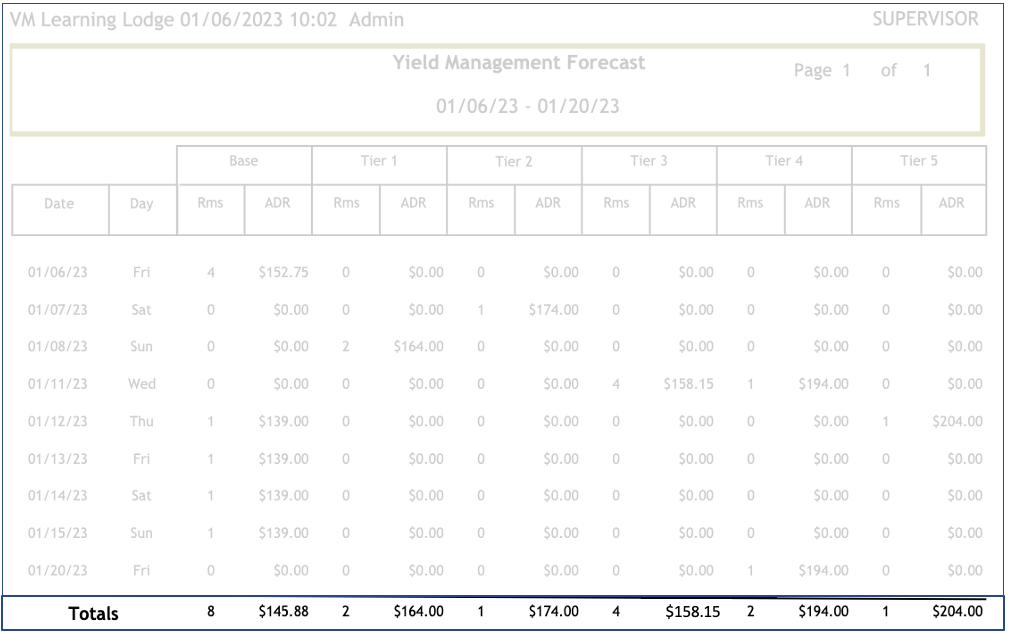Select the 01/11/23 date cell
Image resolution: width=1009 pixels, height=634 pixels.
point(58,384)
